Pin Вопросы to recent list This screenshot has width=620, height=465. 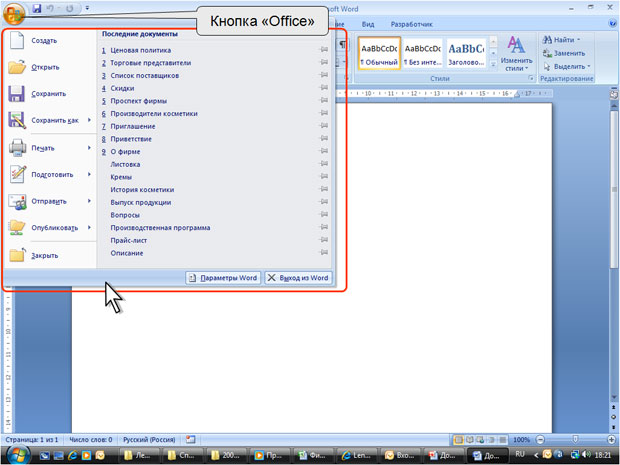(x=324, y=214)
